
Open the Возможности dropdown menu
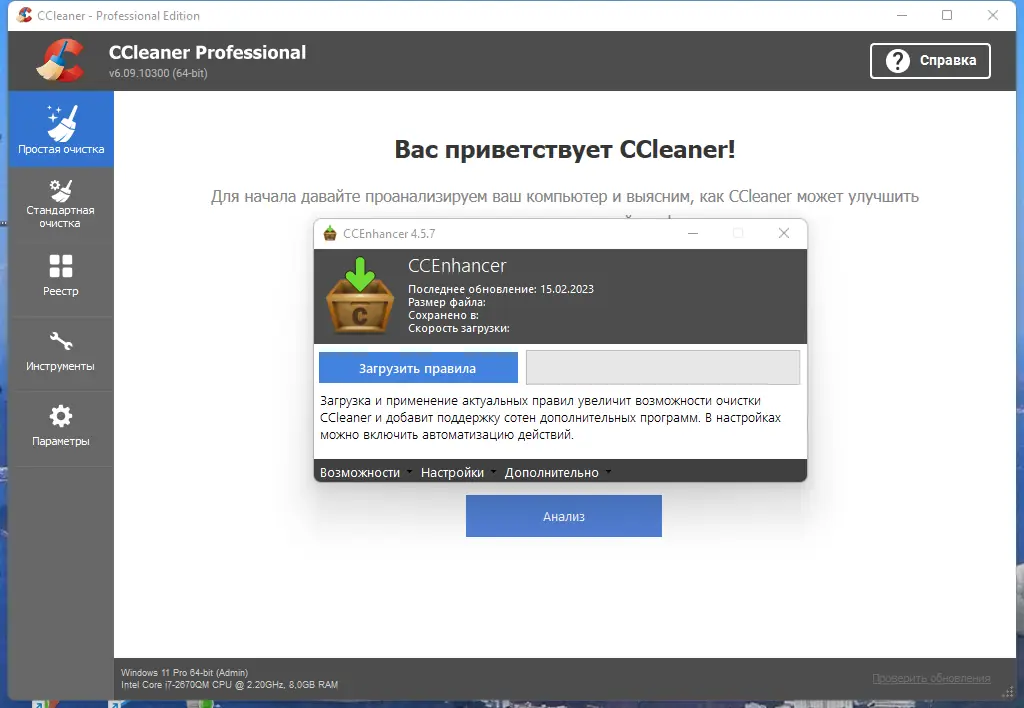point(366,472)
